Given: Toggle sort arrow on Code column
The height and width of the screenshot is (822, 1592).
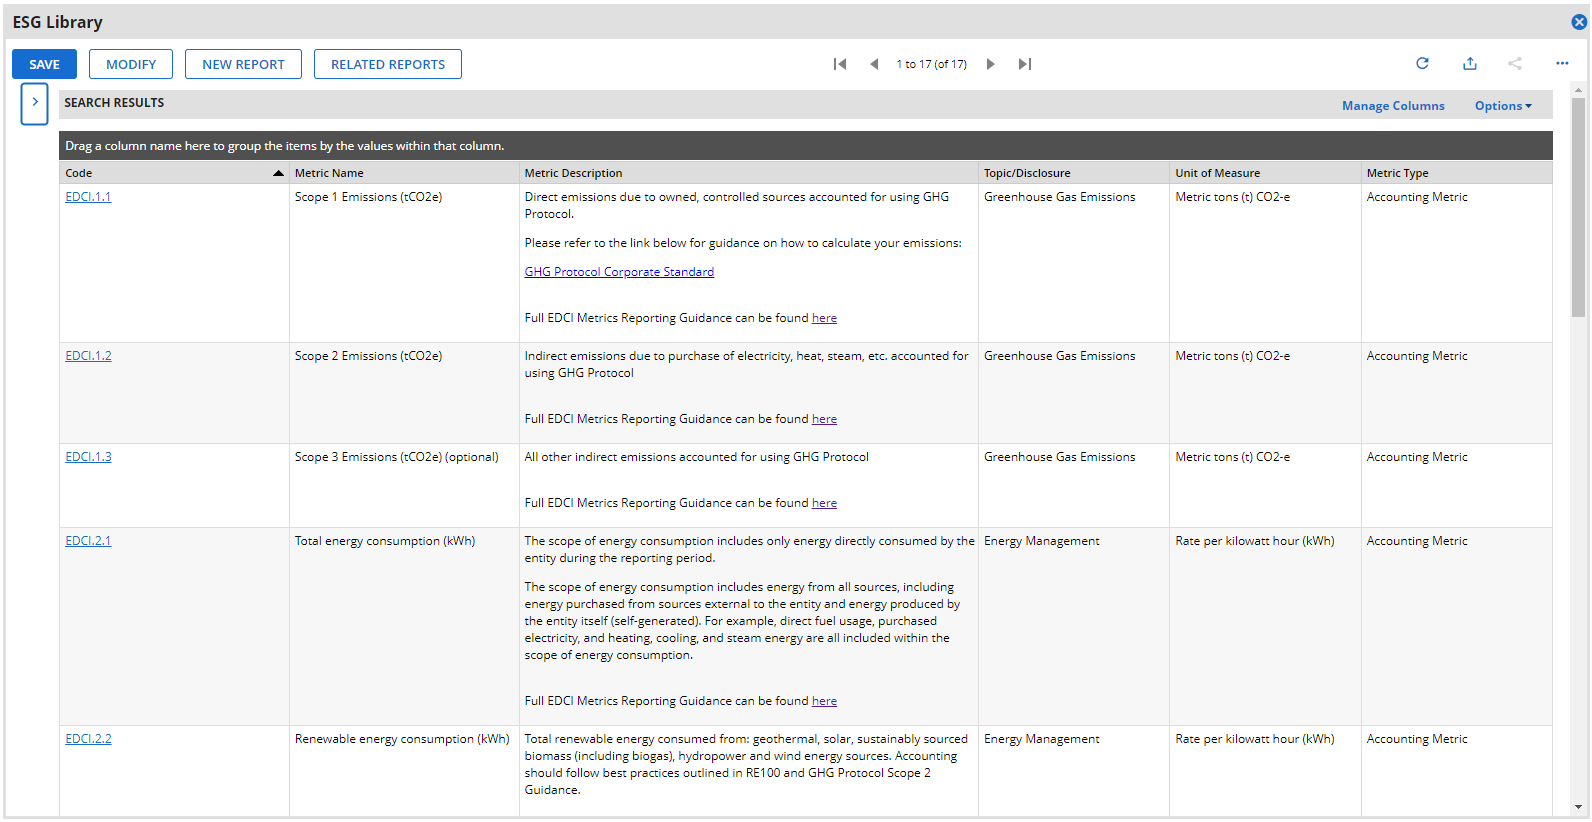Looking at the screenshot, I should tap(278, 173).
